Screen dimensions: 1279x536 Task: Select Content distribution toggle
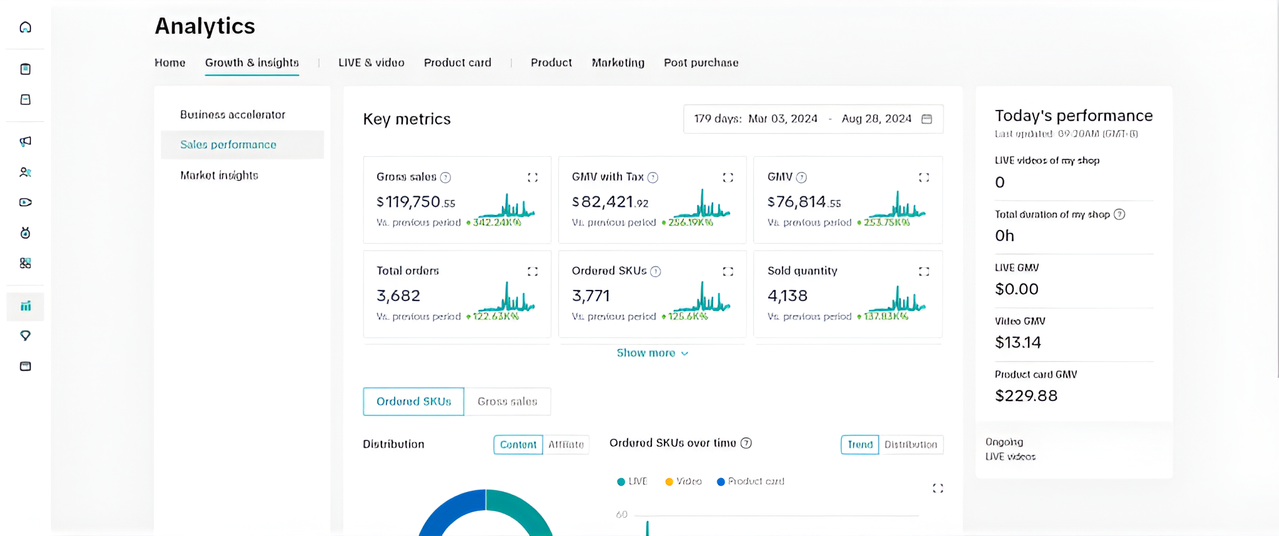(518, 445)
